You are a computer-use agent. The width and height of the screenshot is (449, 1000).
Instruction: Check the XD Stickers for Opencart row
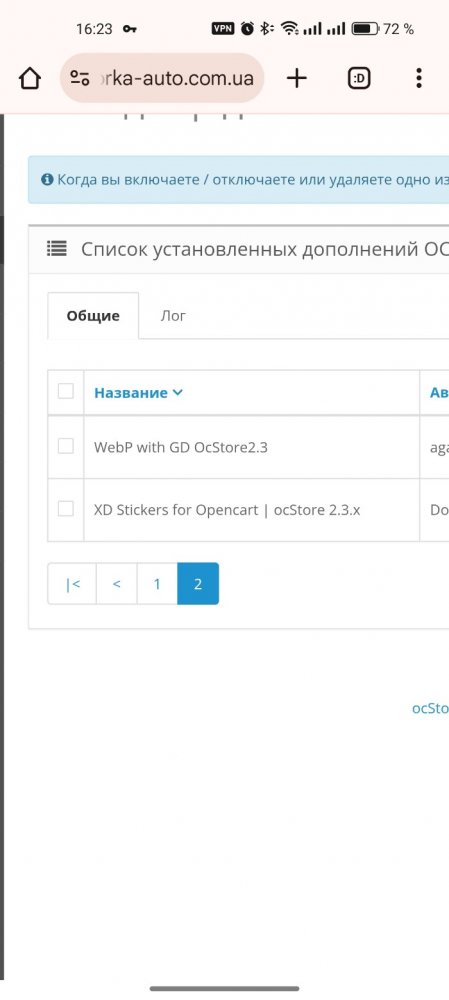66,508
